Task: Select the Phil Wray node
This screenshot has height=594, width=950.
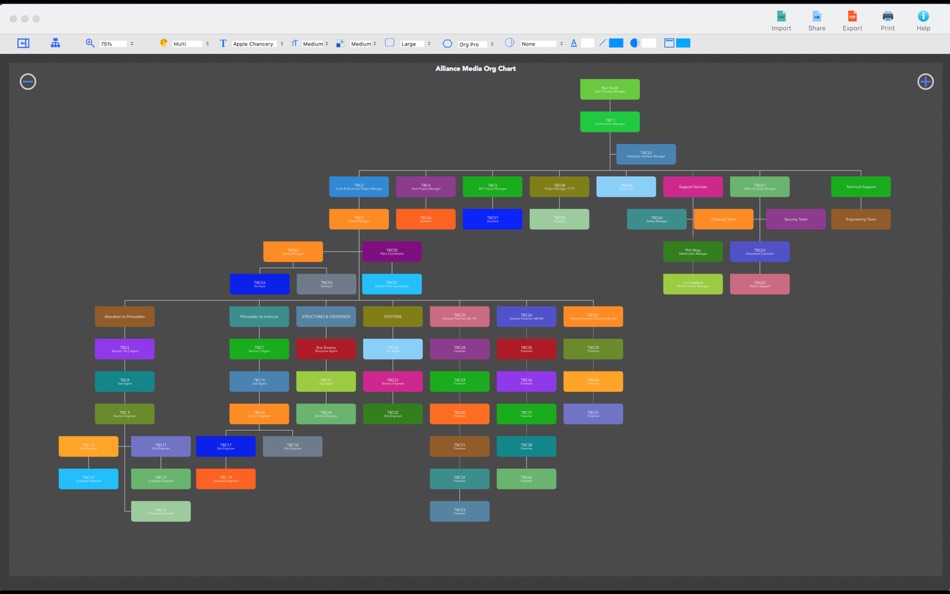Action: click(x=693, y=252)
